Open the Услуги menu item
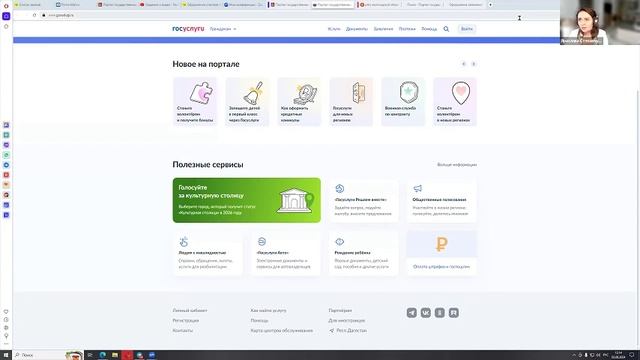Image resolution: width=640 pixels, height=360 pixels. [x=334, y=29]
